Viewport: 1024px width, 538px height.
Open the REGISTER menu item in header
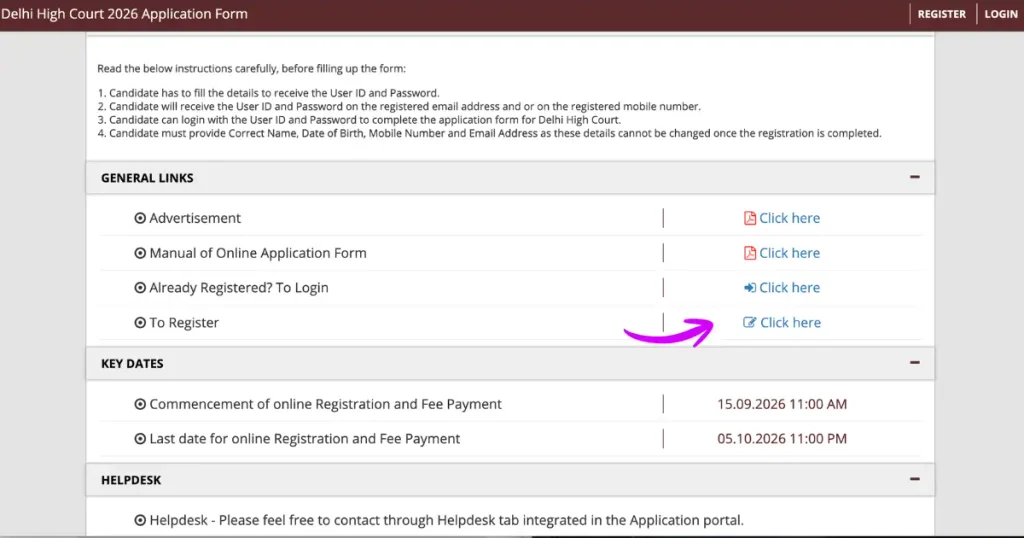coord(941,14)
